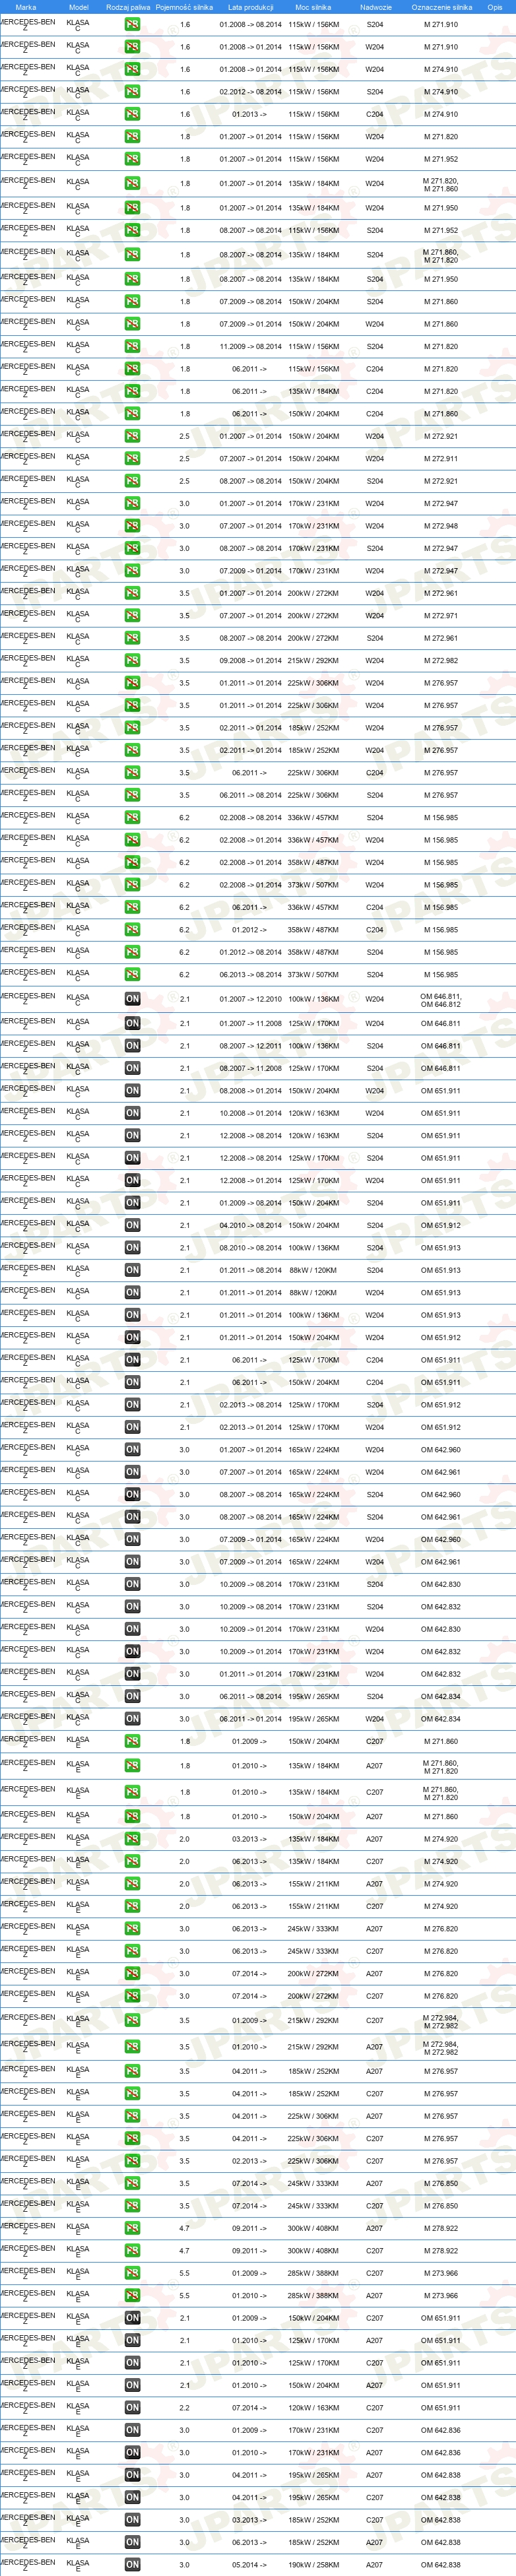Click petrol icon in 5.5 C207 row

click(x=132, y=2273)
